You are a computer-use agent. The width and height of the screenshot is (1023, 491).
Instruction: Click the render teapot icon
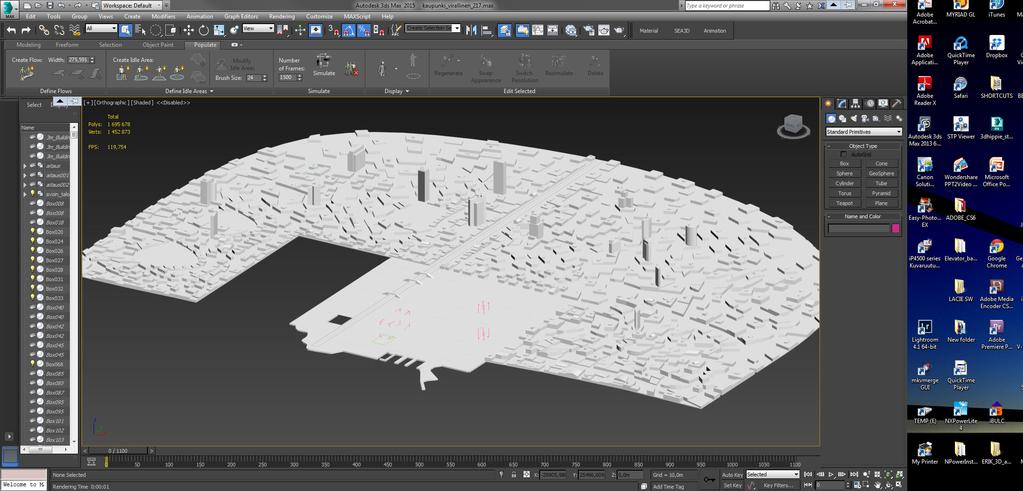coord(619,30)
